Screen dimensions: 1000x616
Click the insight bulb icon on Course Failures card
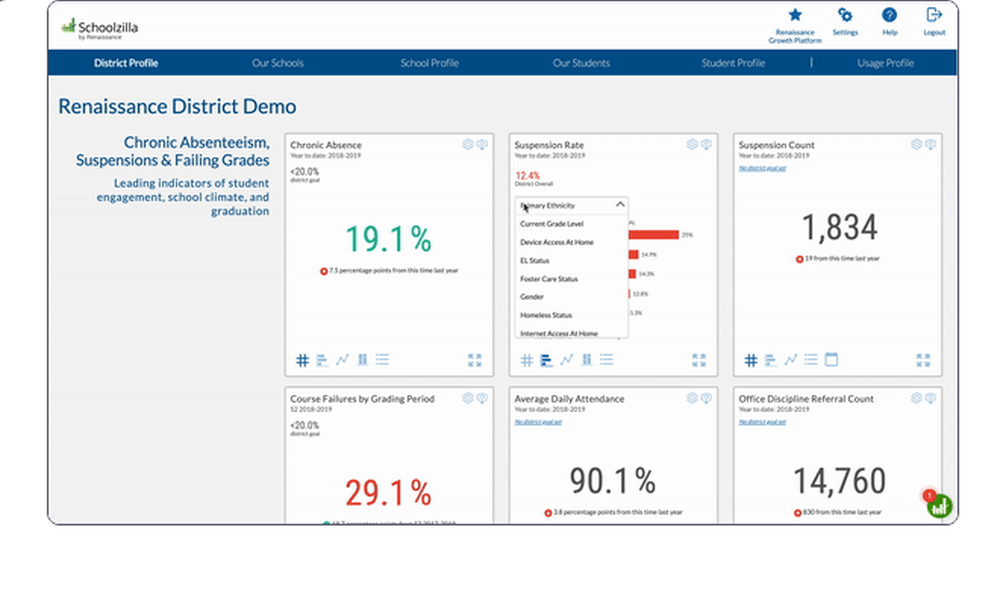(x=482, y=399)
